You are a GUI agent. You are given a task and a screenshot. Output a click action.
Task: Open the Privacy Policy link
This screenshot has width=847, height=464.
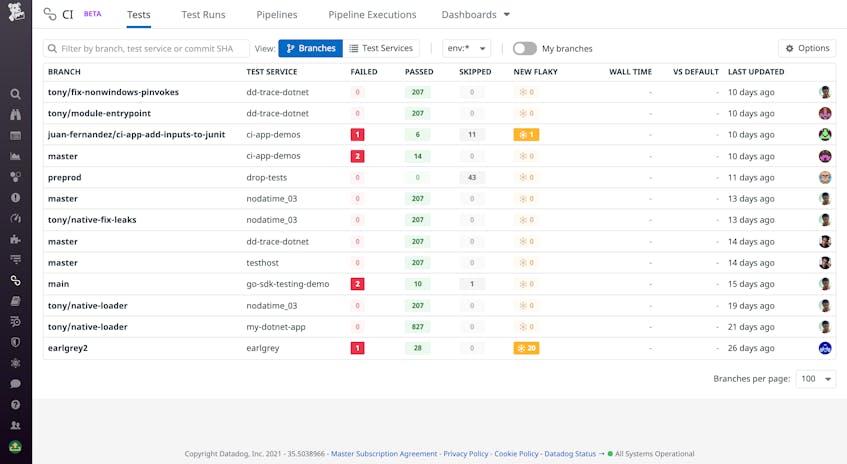(466, 454)
